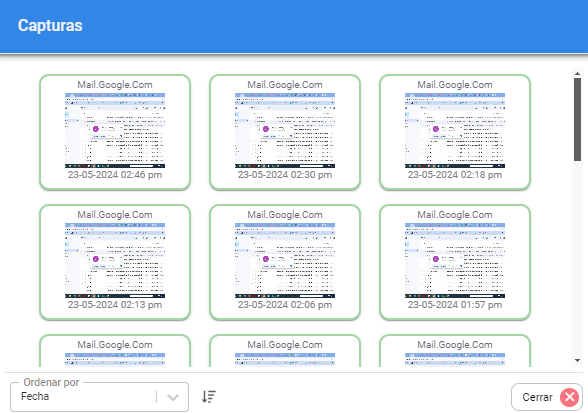
Task: Click the scrollbar down arrow
Action: (x=578, y=360)
